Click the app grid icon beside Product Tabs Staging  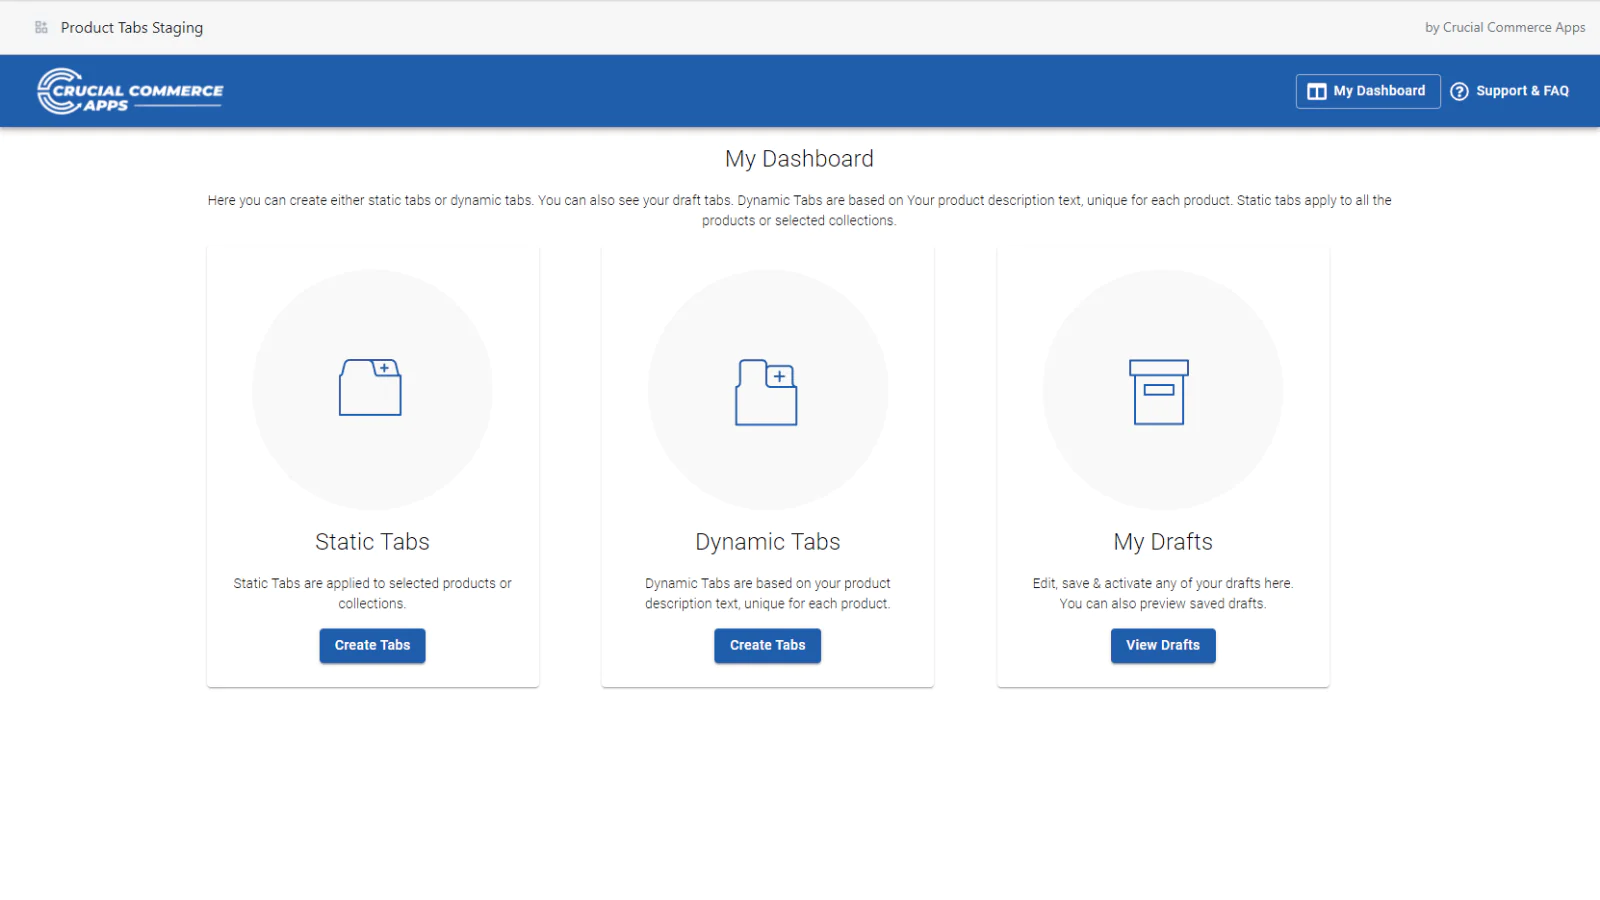(x=41, y=27)
